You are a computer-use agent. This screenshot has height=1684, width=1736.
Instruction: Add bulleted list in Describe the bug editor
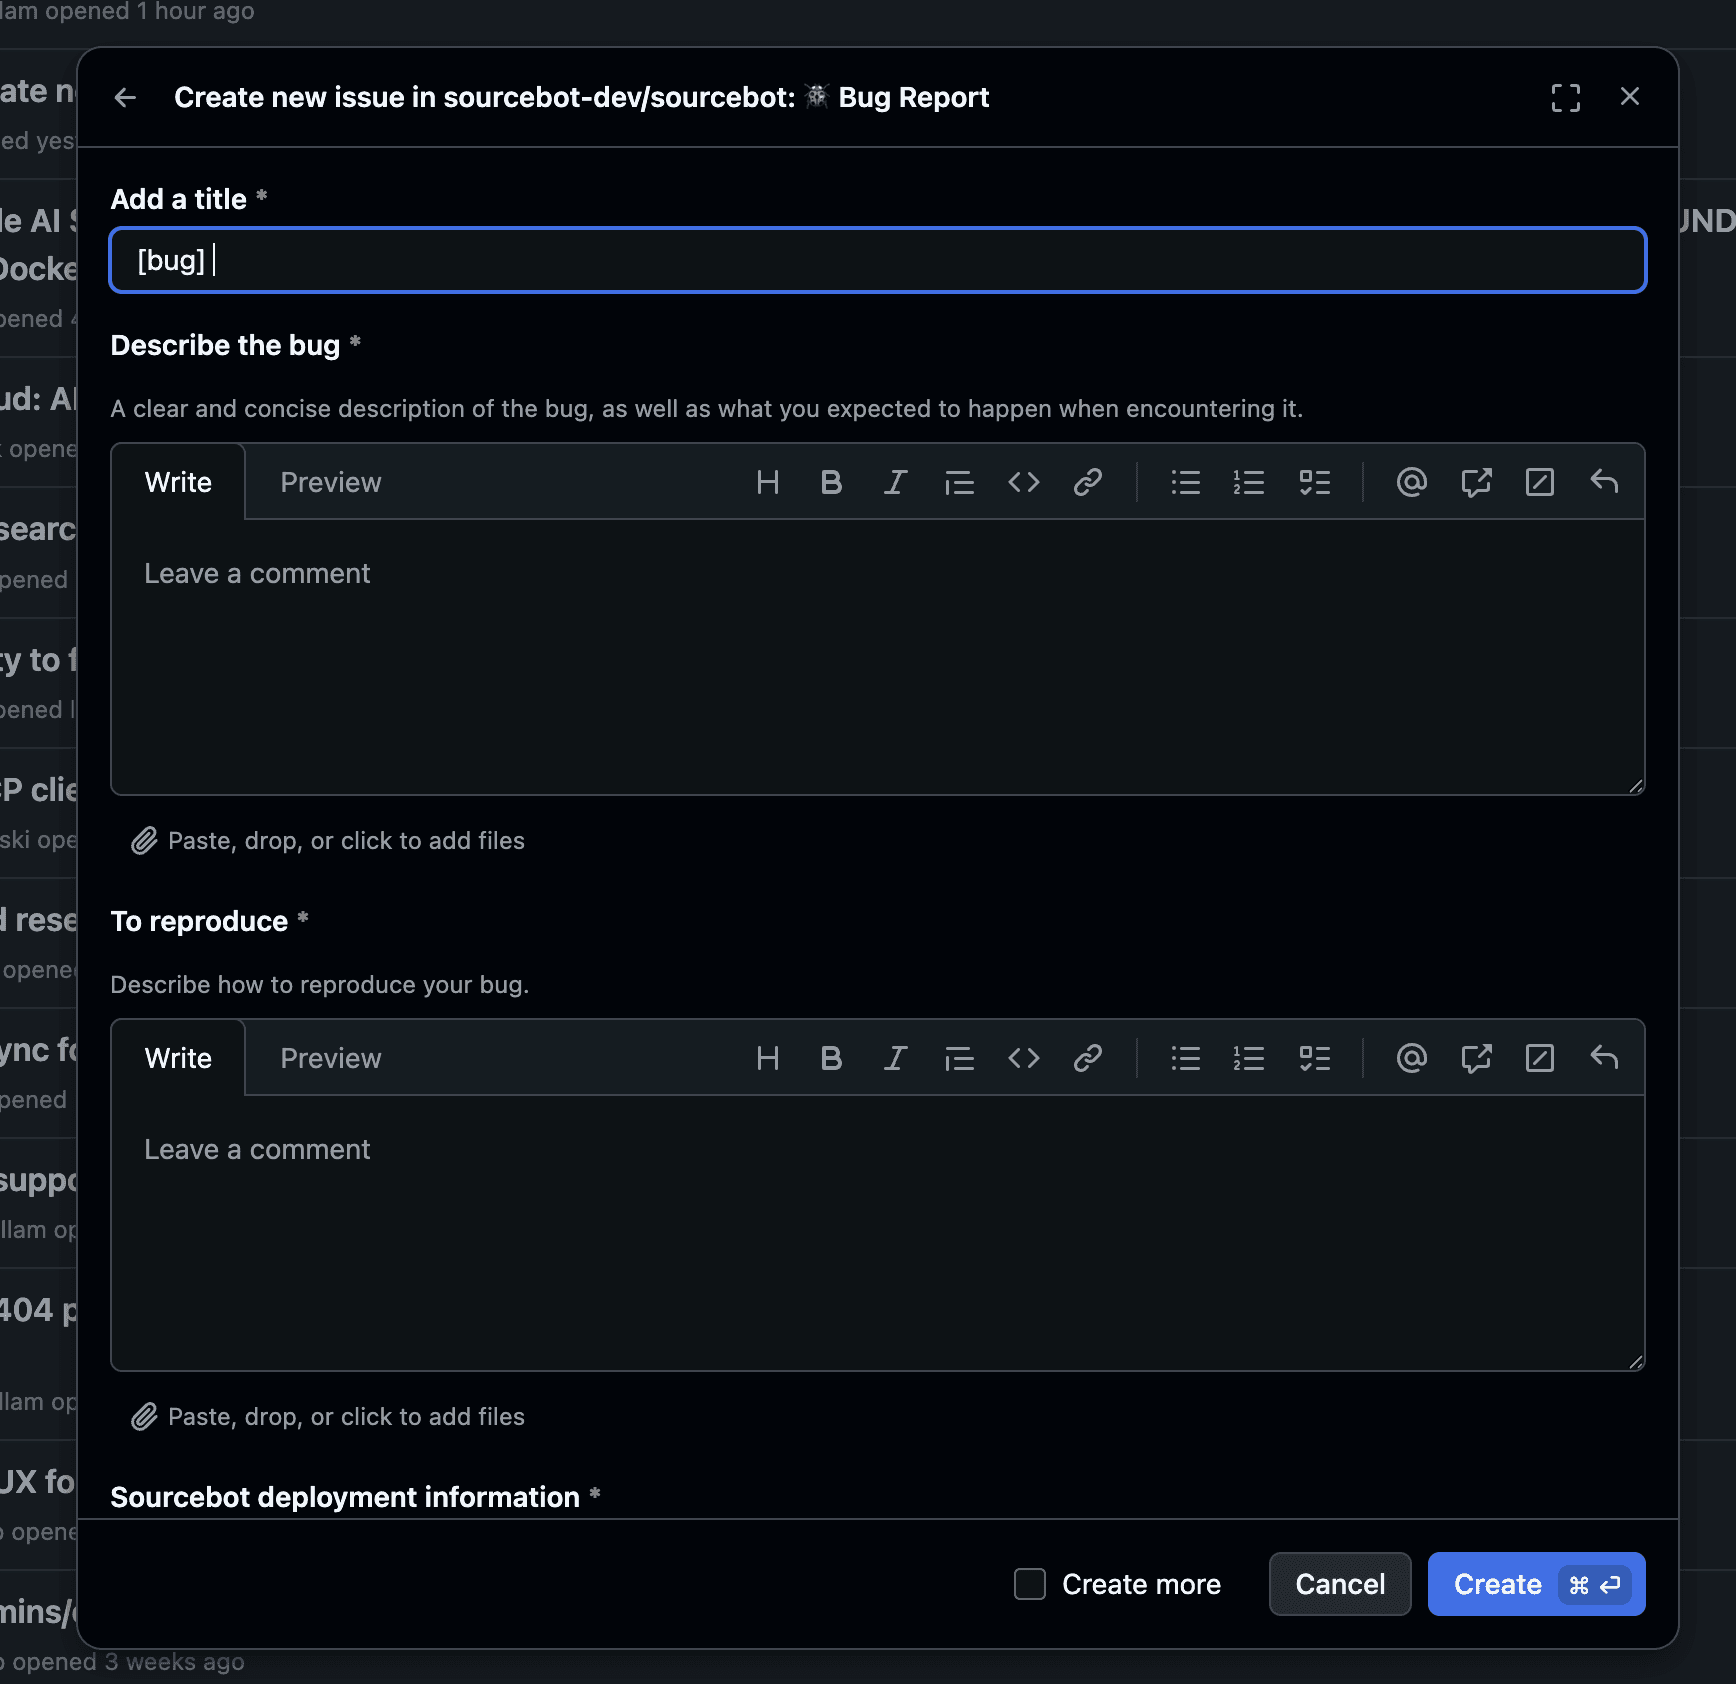coord(1186,482)
